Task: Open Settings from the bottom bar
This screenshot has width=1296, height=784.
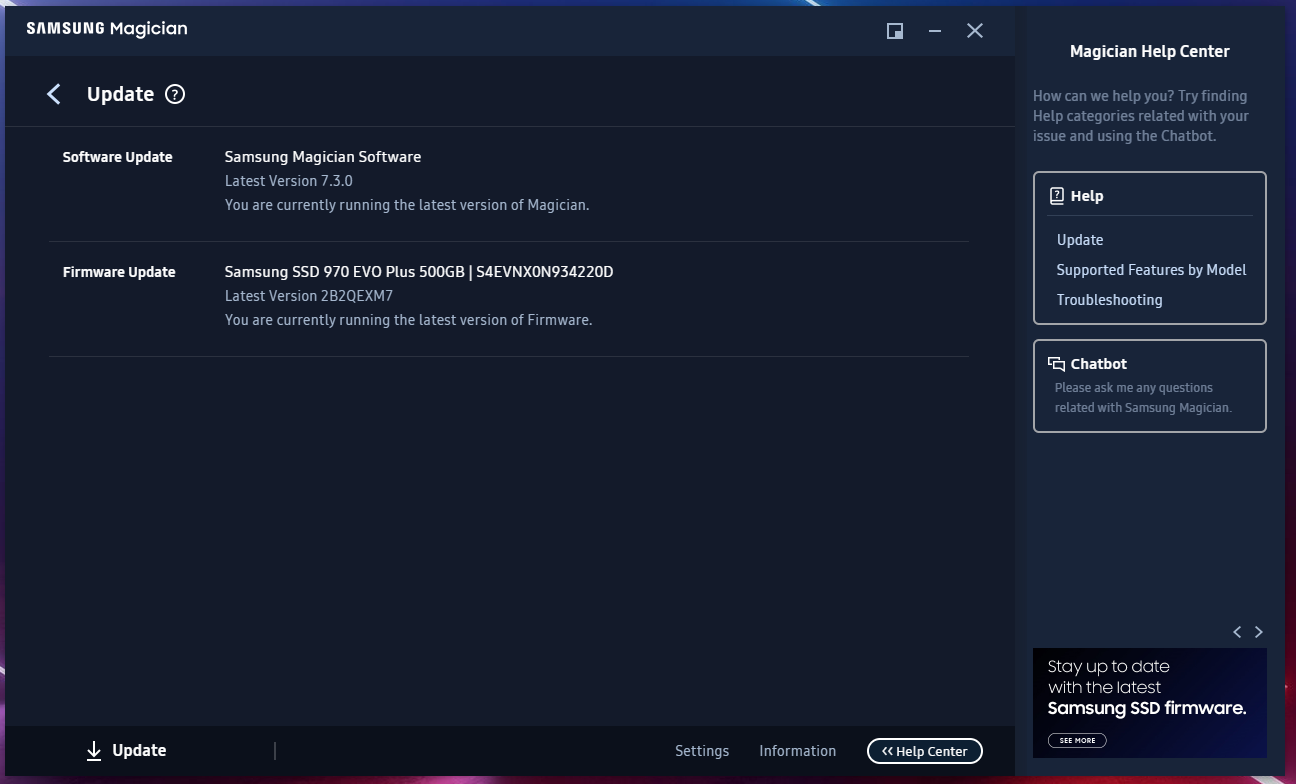Action: coord(702,751)
